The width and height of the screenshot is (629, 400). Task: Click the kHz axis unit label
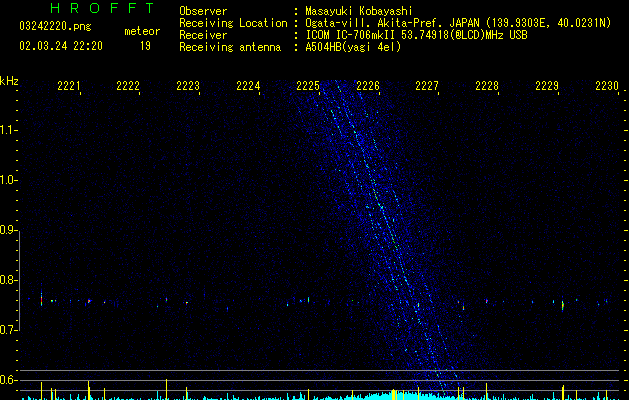9,81
